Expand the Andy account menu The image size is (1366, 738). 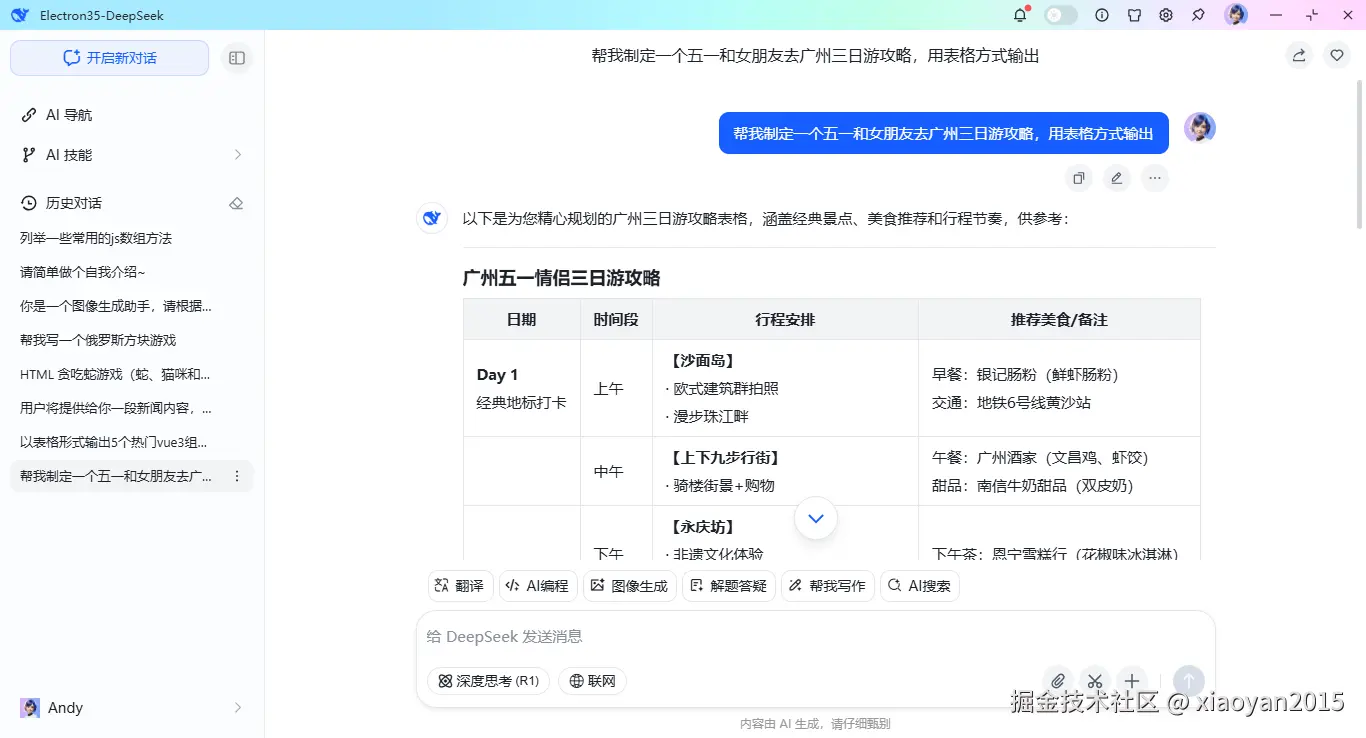237,707
